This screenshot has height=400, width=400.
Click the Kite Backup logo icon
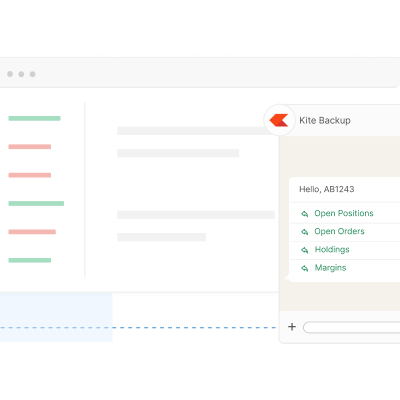click(x=279, y=120)
